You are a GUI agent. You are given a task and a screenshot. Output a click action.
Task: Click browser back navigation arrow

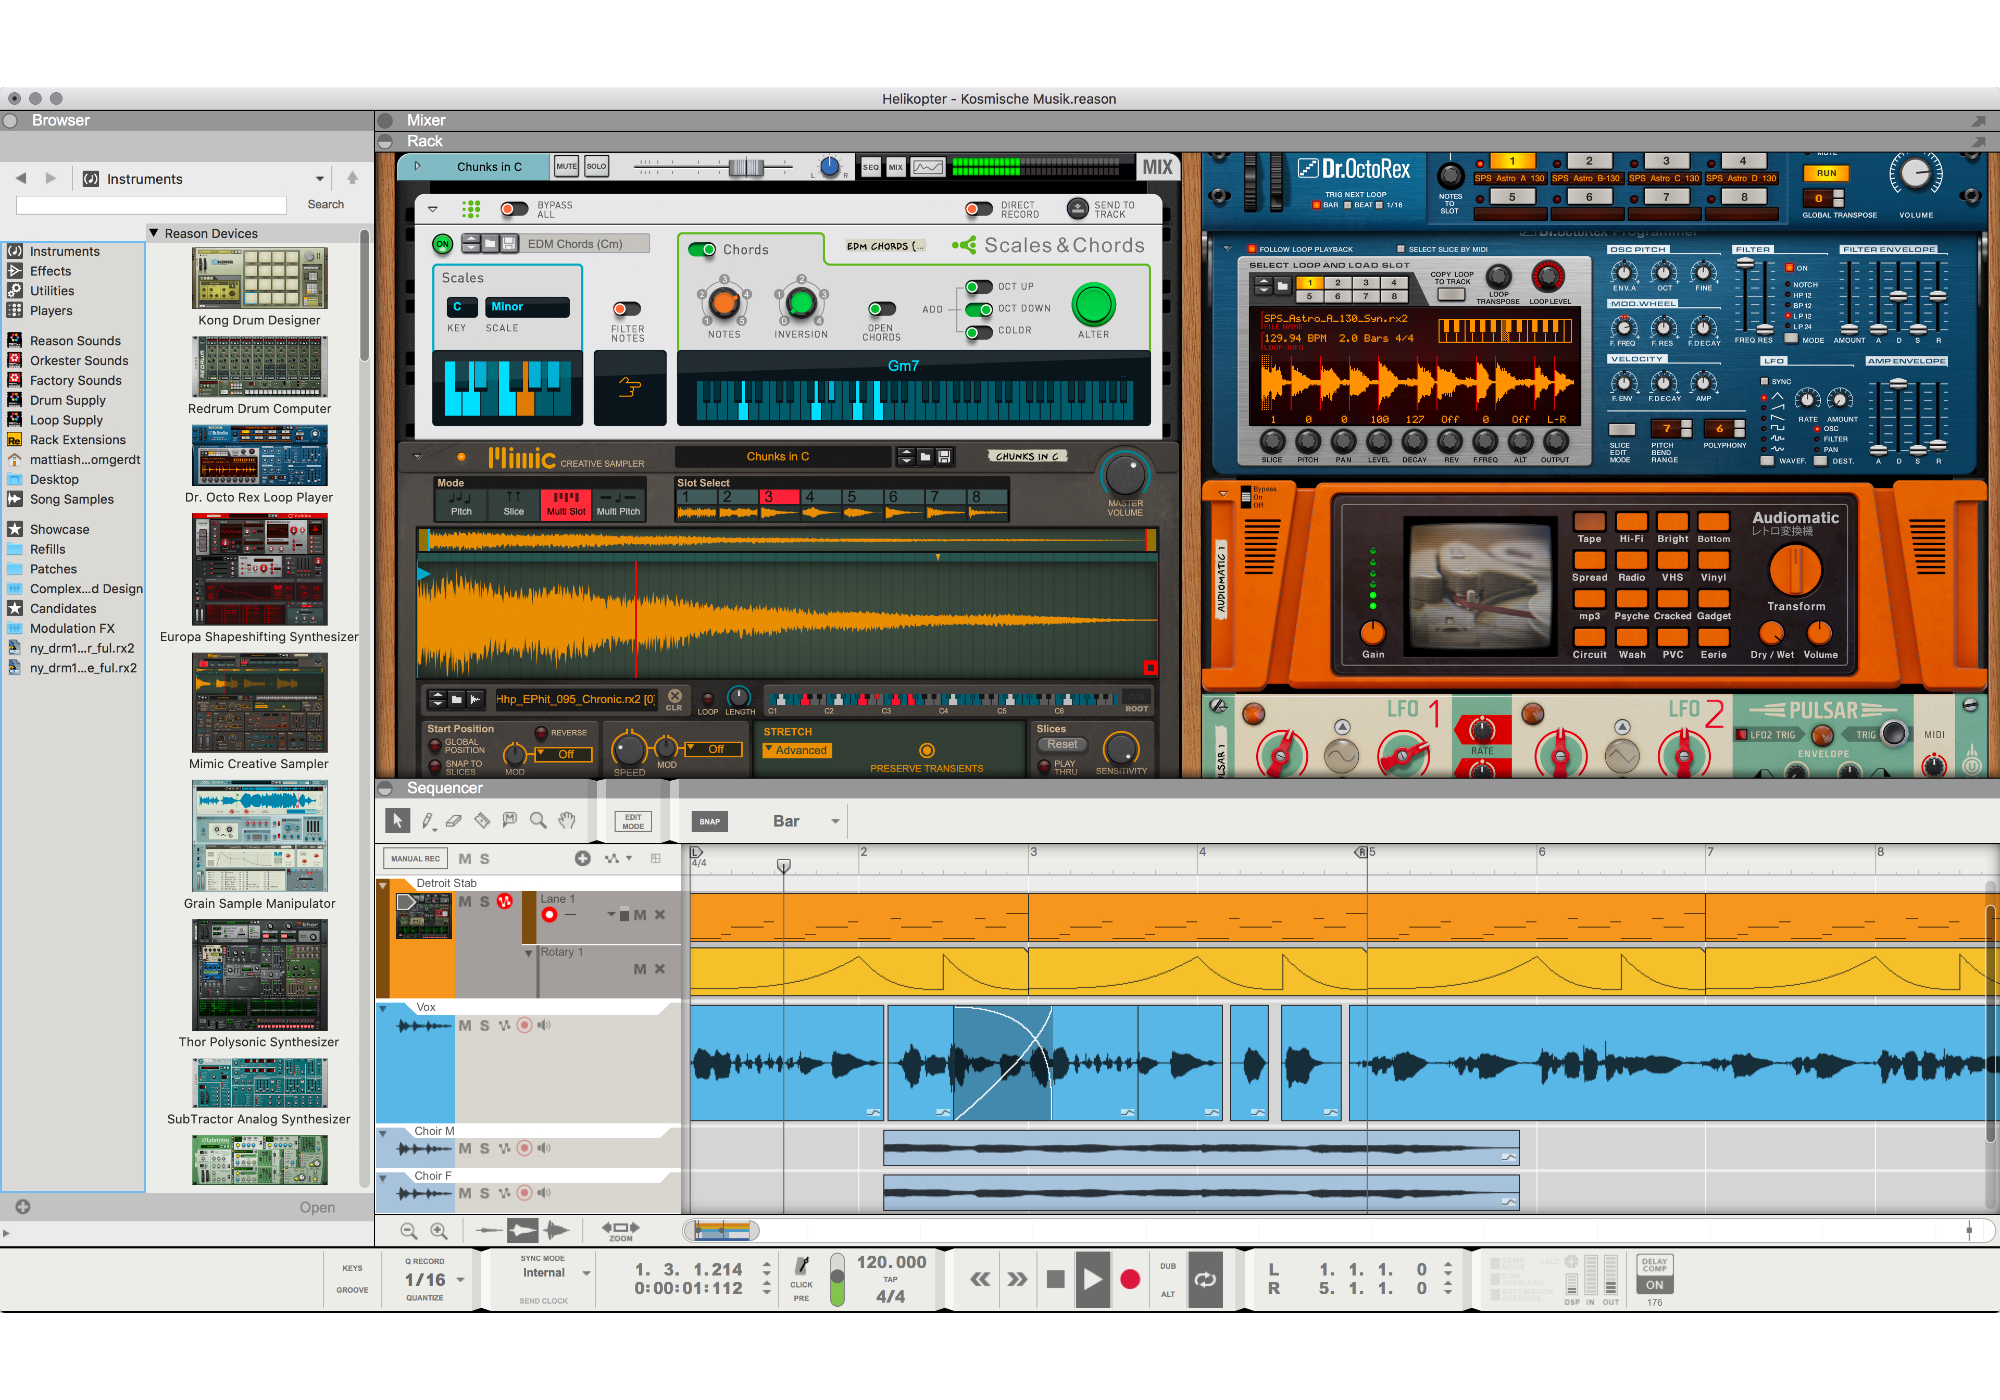pos(21,178)
